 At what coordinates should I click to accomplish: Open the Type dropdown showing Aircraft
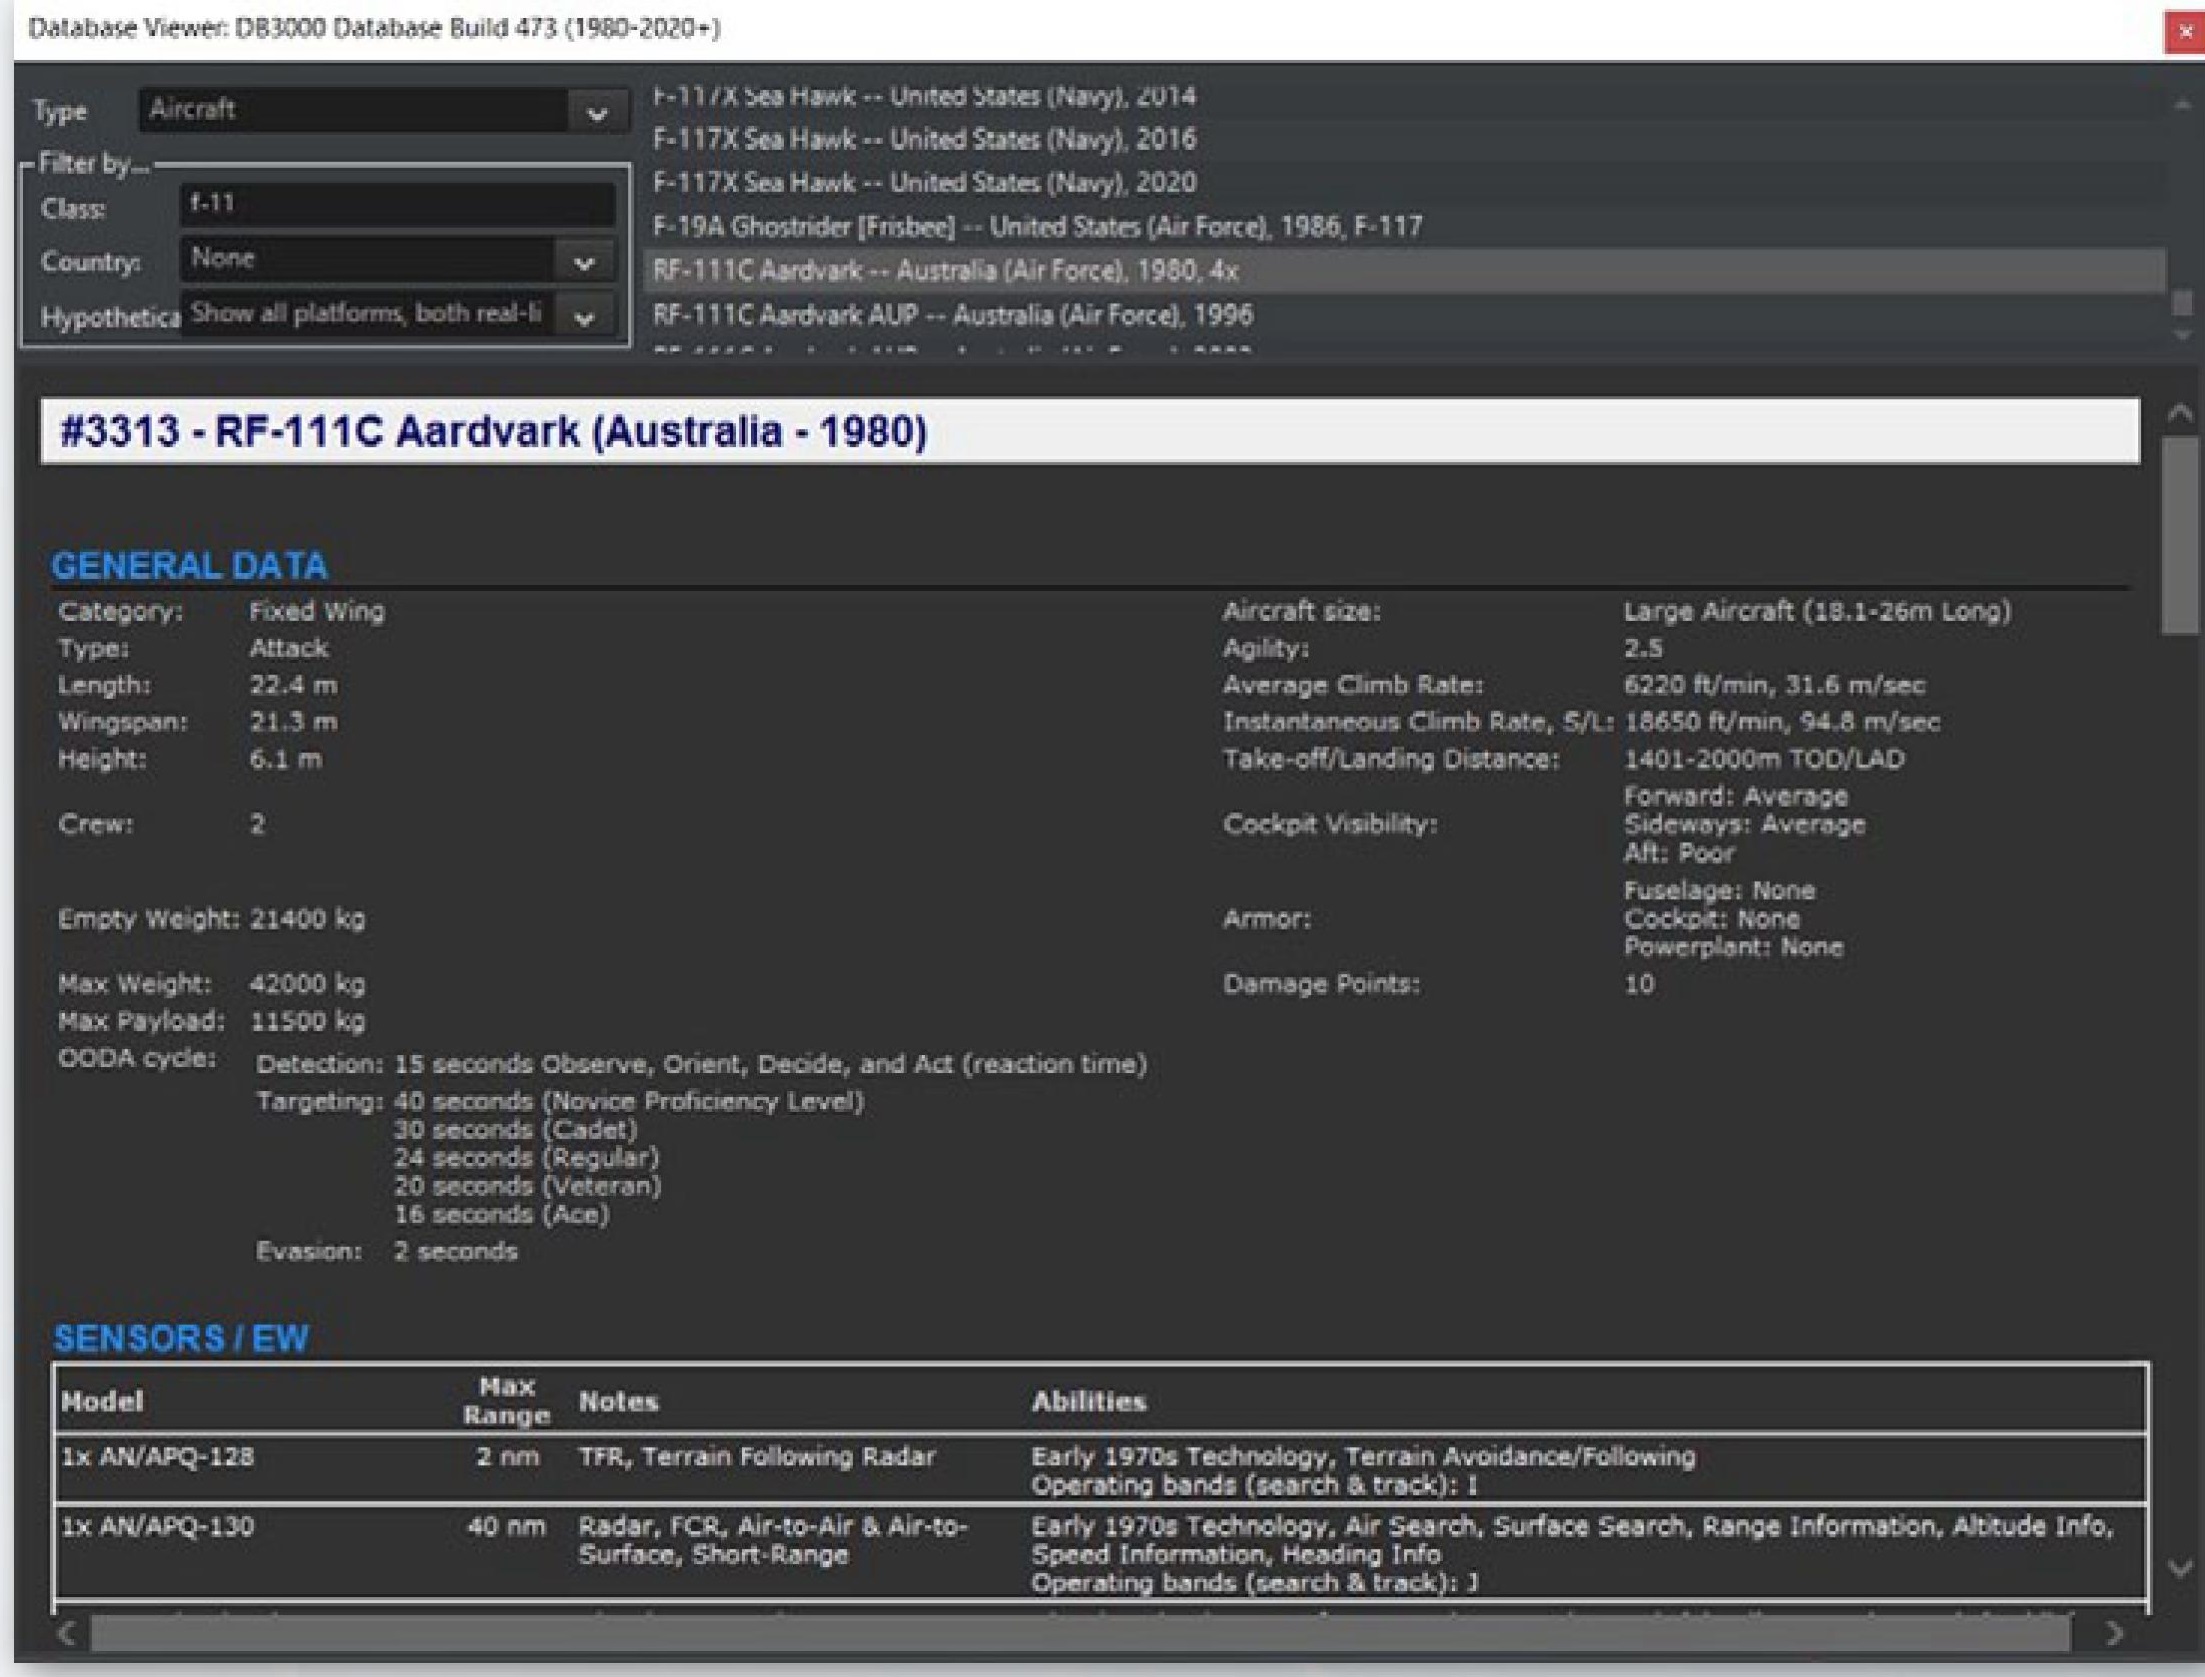coord(596,113)
